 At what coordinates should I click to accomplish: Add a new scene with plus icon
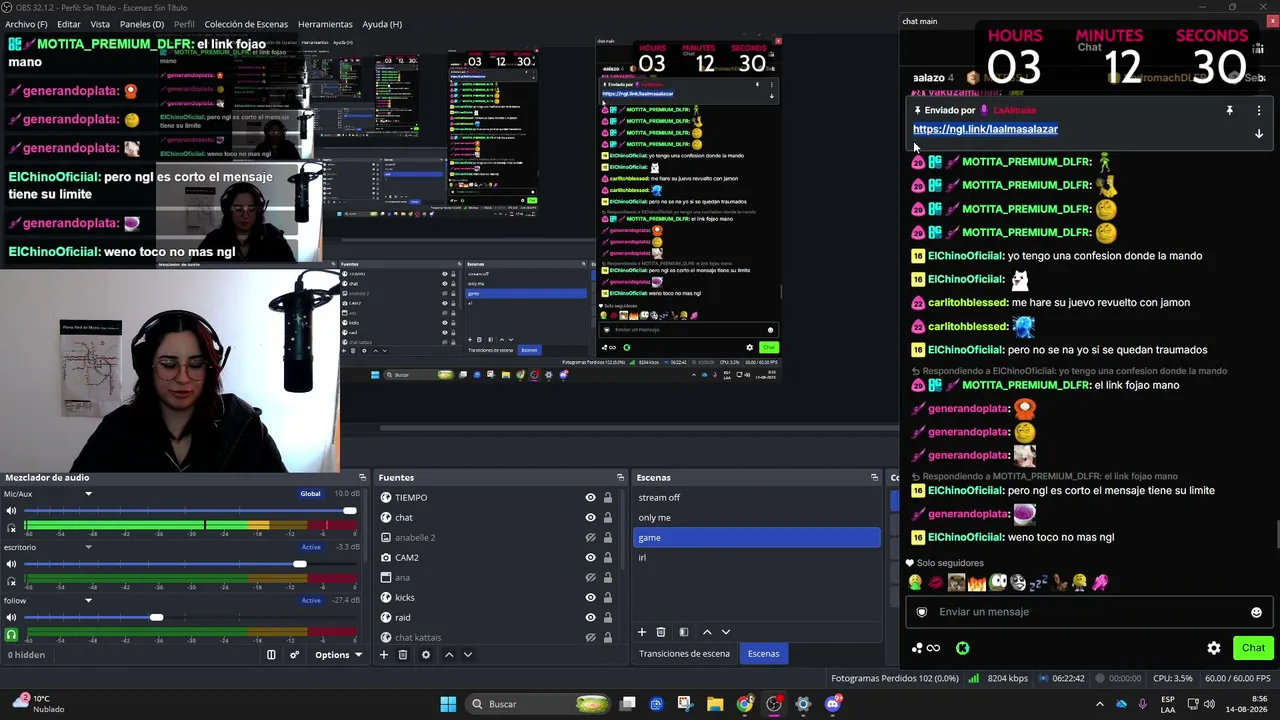point(642,632)
